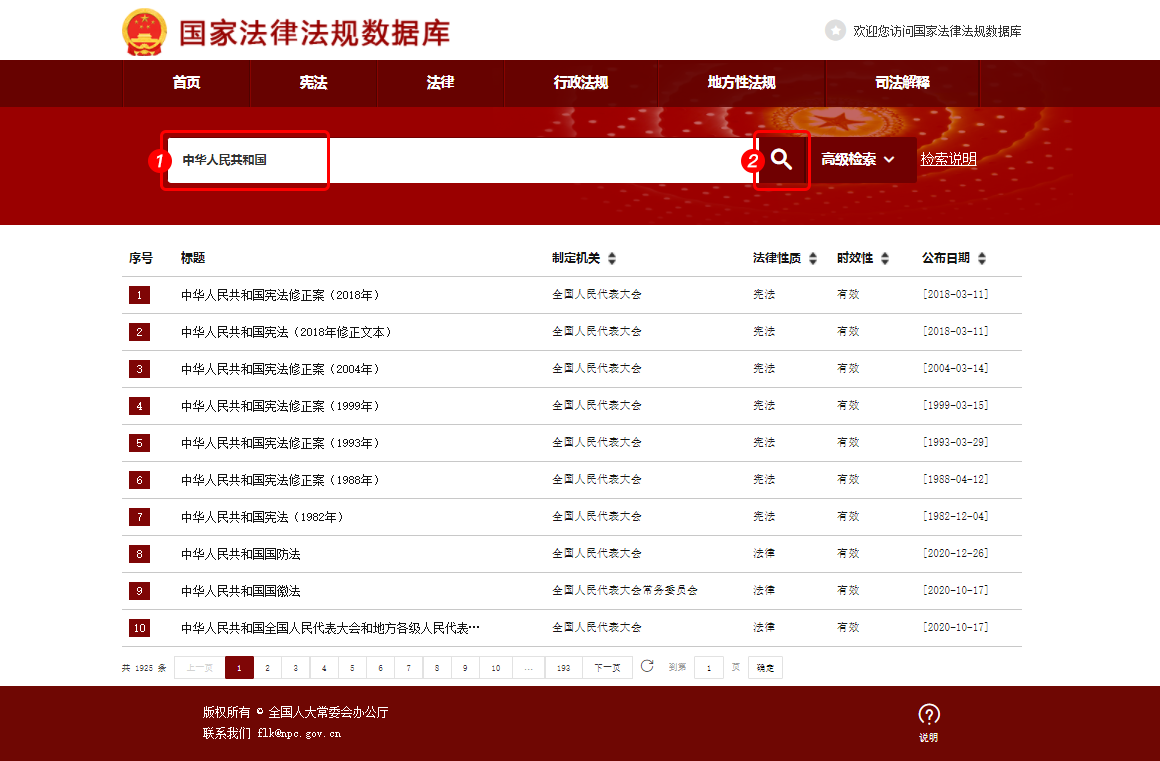The width and height of the screenshot is (1160, 761).
Task: Click the red number 8 row badge
Action: 139,554
